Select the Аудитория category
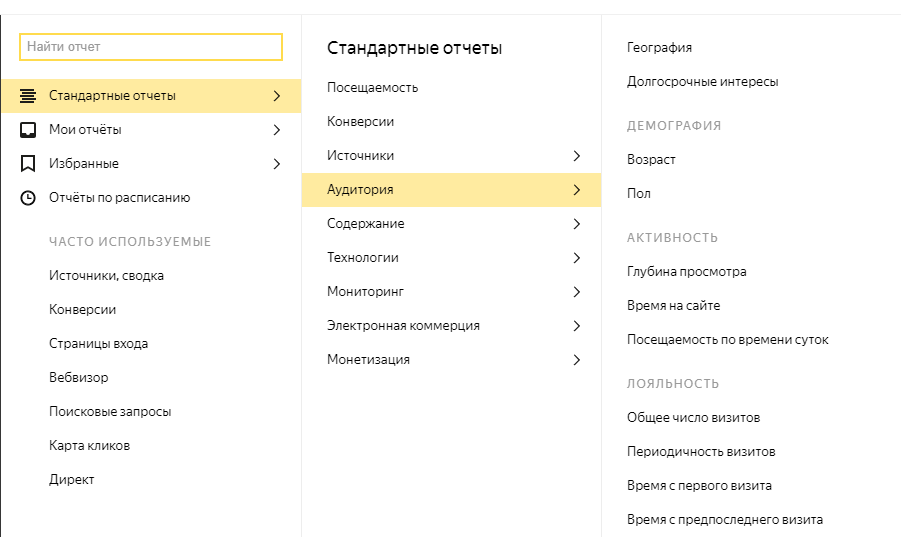901x537 pixels. coord(452,190)
